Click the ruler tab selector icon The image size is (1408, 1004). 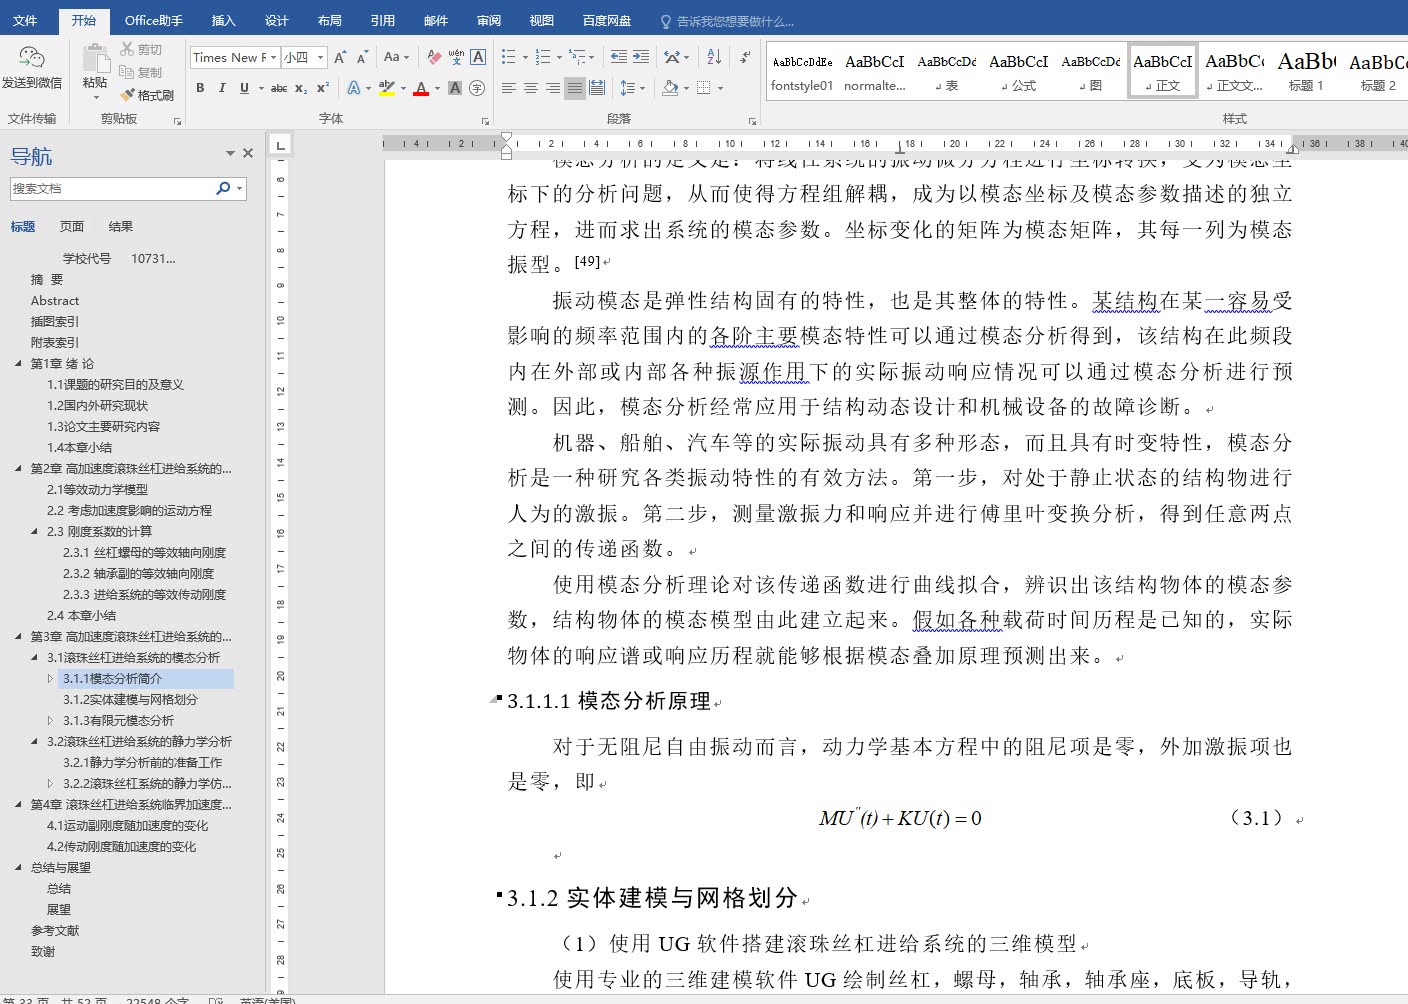pyautogui.click(x=281, y=145)
